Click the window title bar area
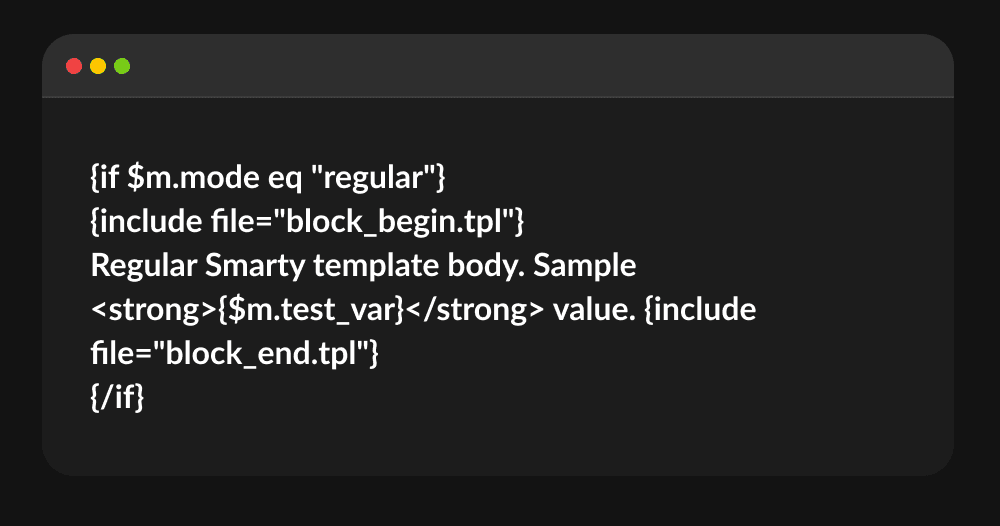This screenshot has width=1000, height=526. pyautogui.click(x=498, y=66)
